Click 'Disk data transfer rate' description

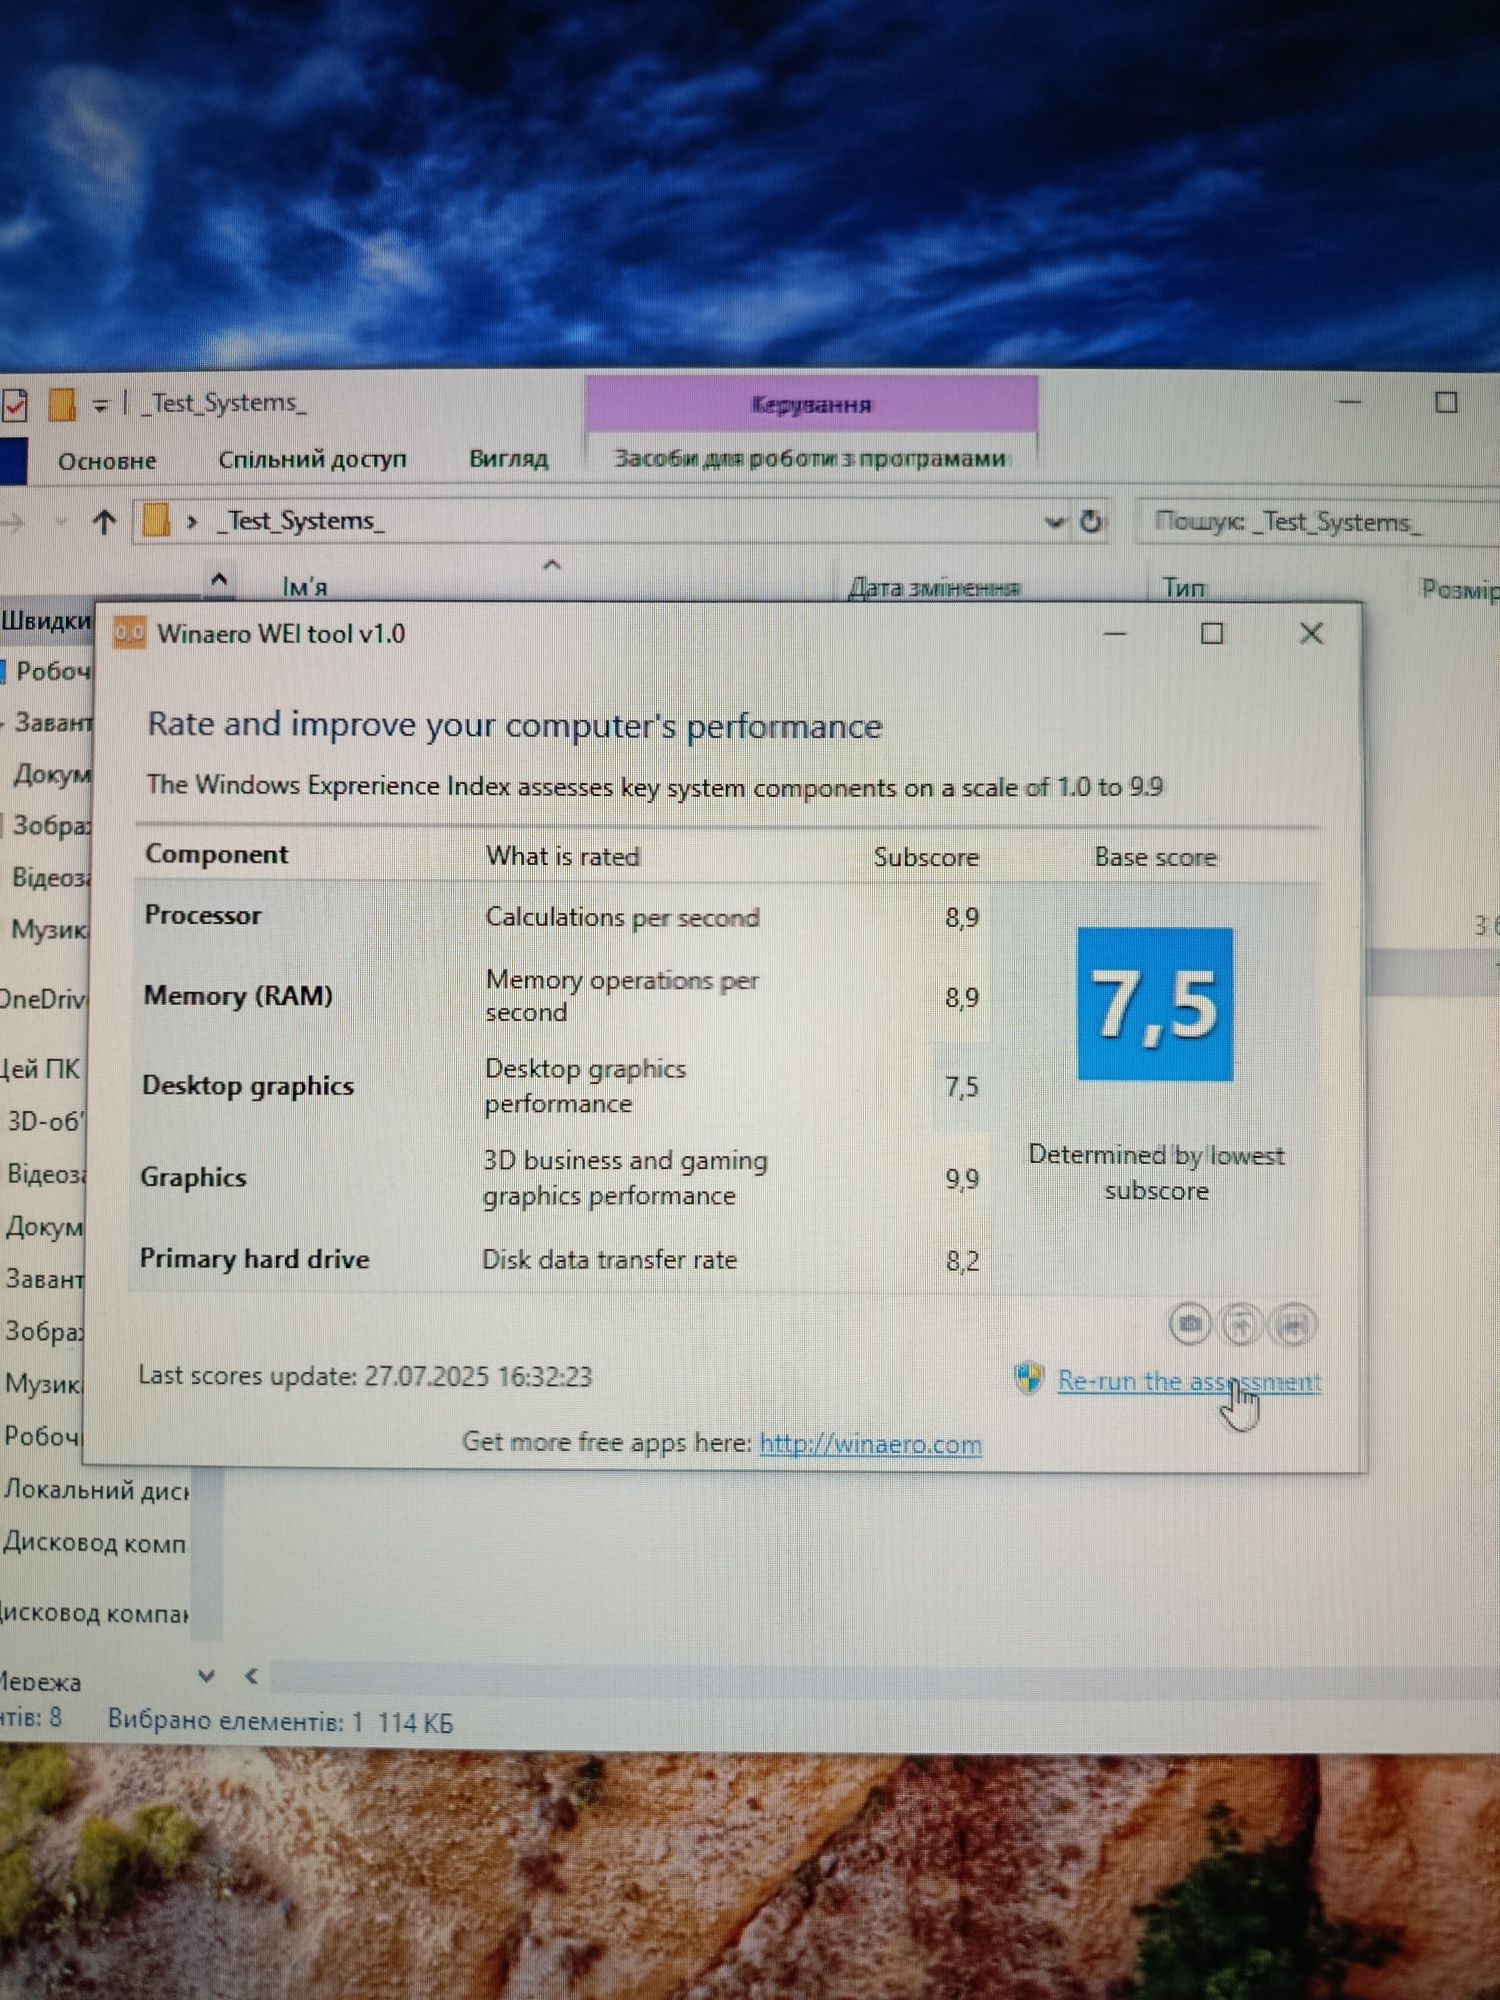(609, 1260)
